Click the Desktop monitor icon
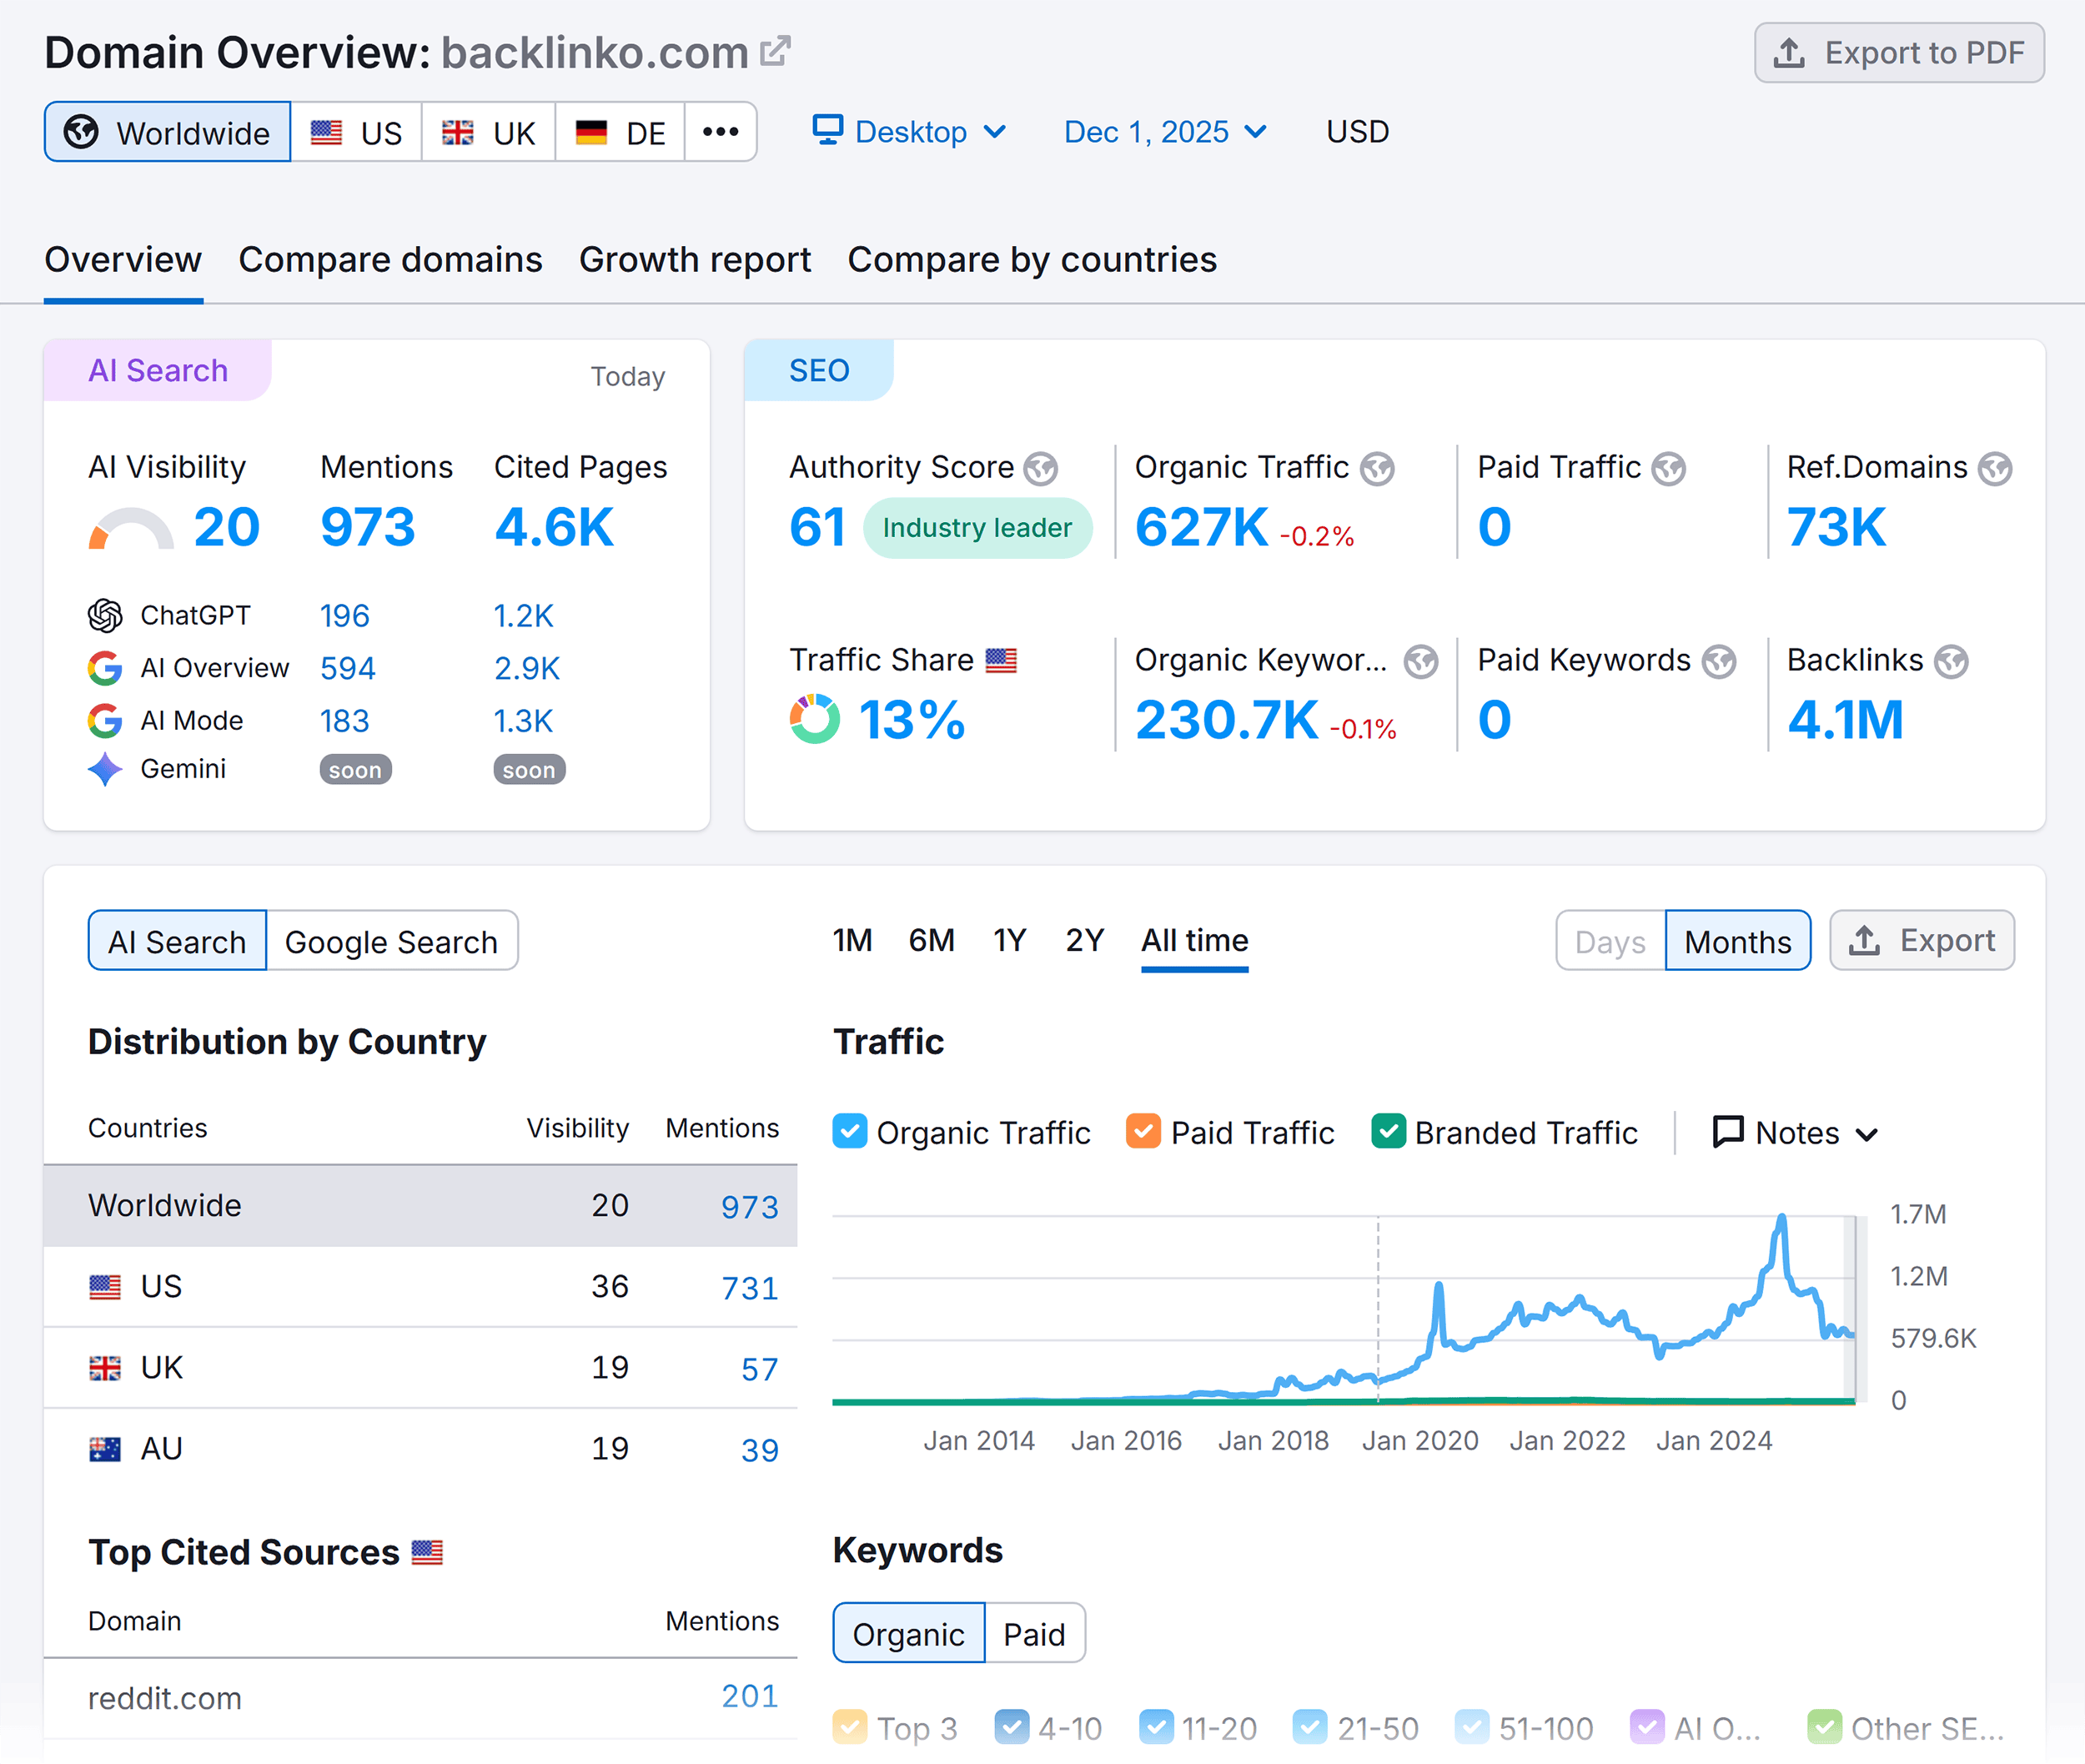The image size is (2085, 1764). click(x=826, y=131)
